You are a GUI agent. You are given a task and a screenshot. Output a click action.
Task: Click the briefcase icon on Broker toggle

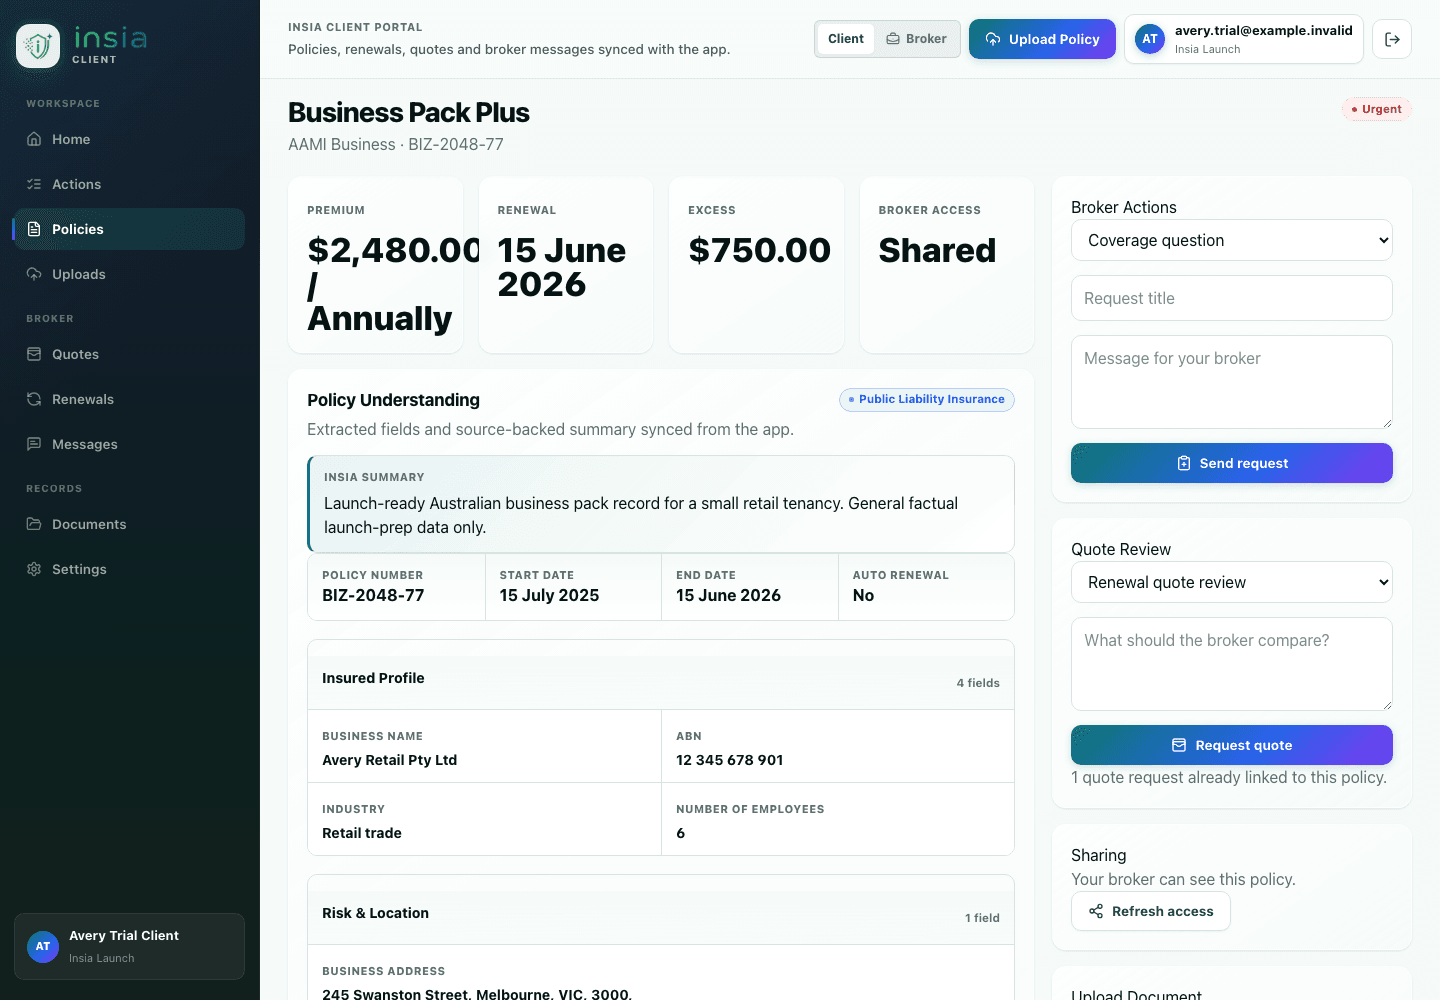[893, 39]
